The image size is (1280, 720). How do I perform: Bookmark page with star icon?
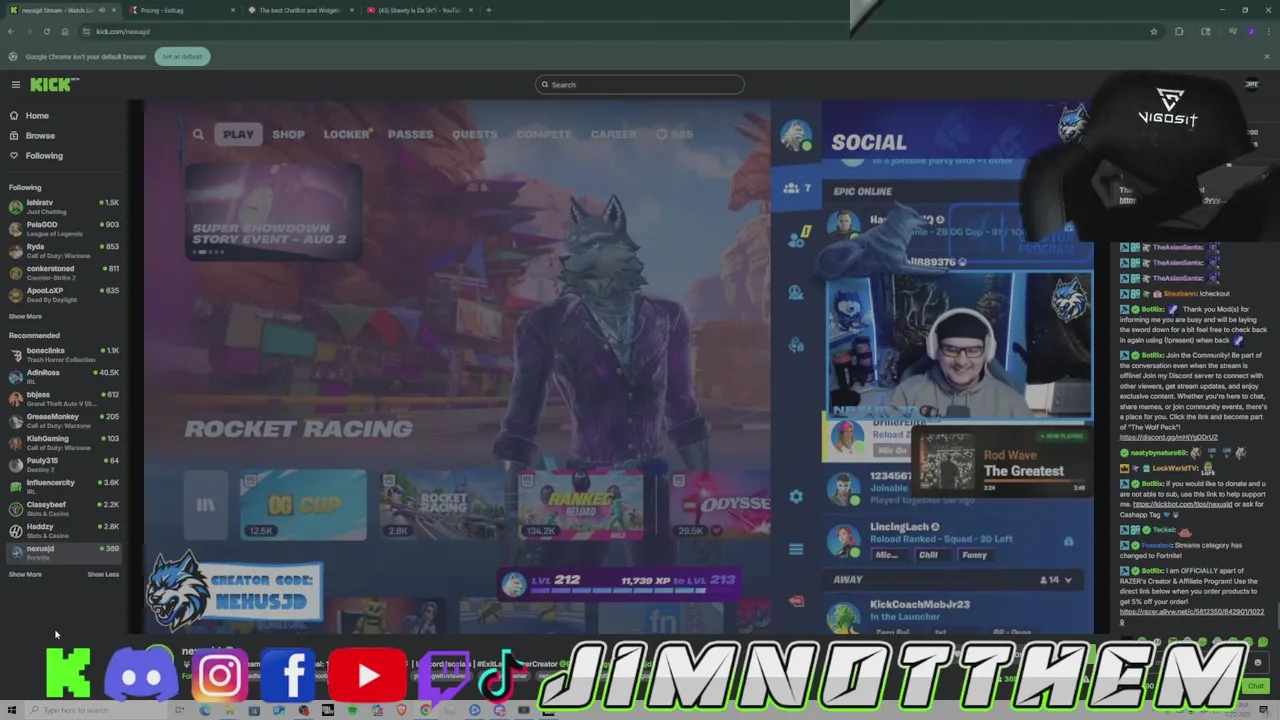[1154, 32]
